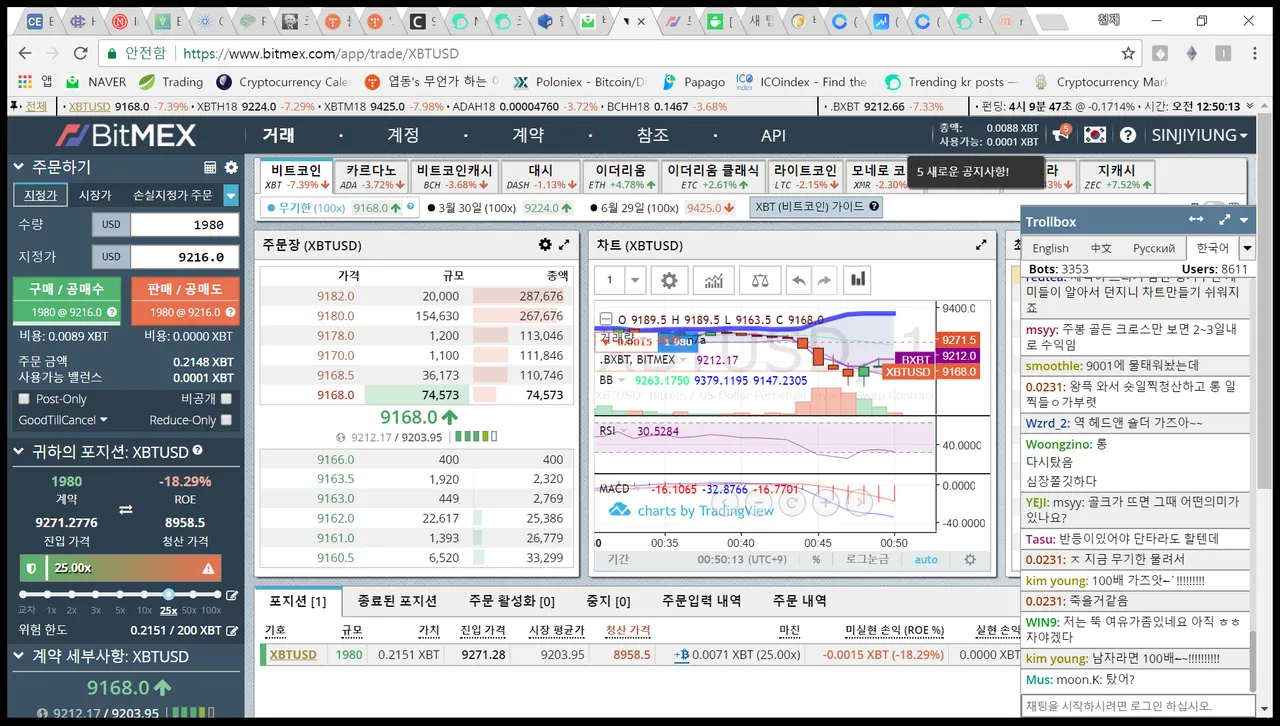The height and width of the screenshot is (726, 1280).
Task: Toggle chart log scale 로그눈금
Action: tap(867, 560)
